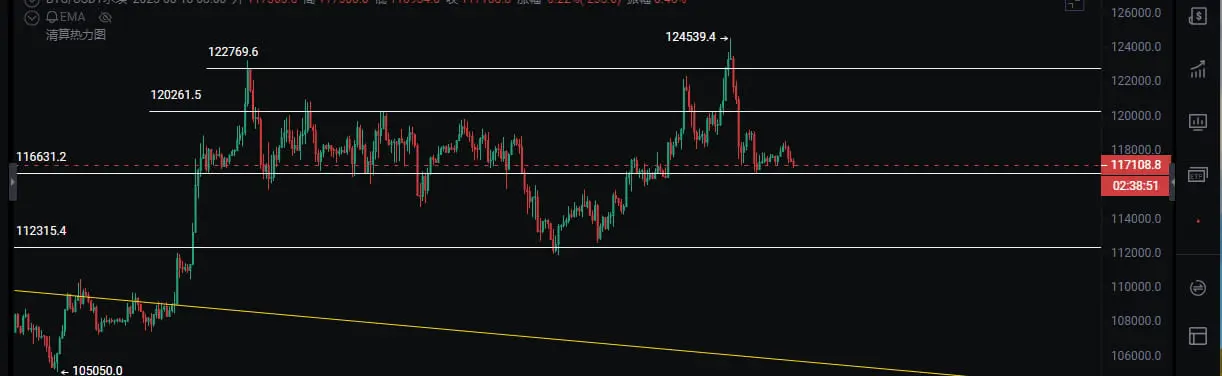
Task: Select the 清算热力图 indicator label
Action: [x=75, y=34]
